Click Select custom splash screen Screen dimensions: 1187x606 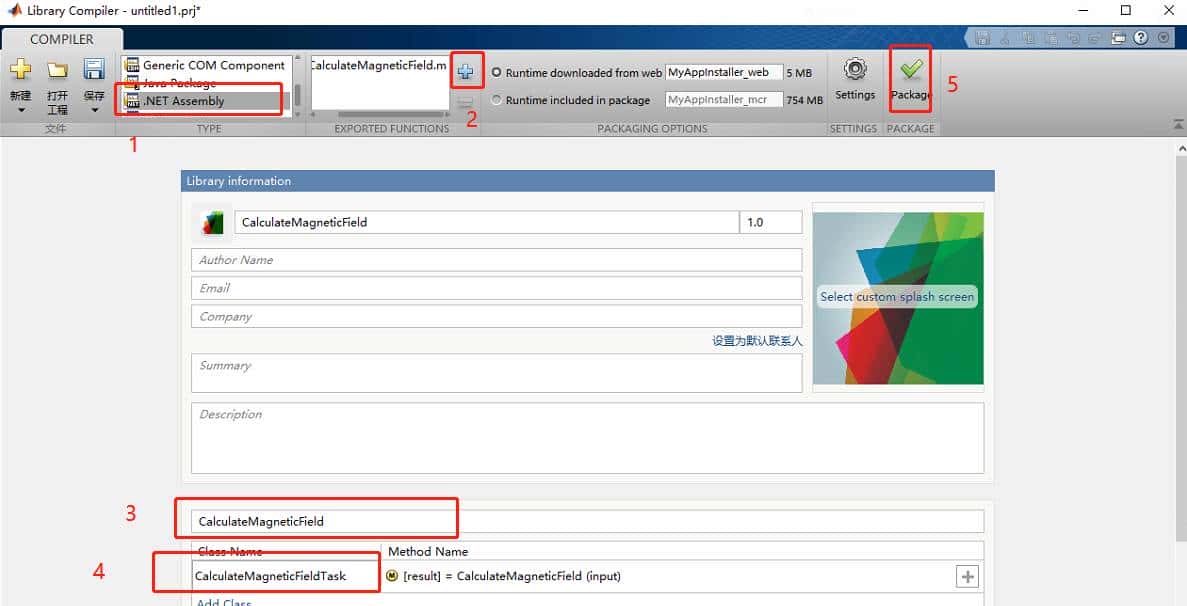click(897, 296)
